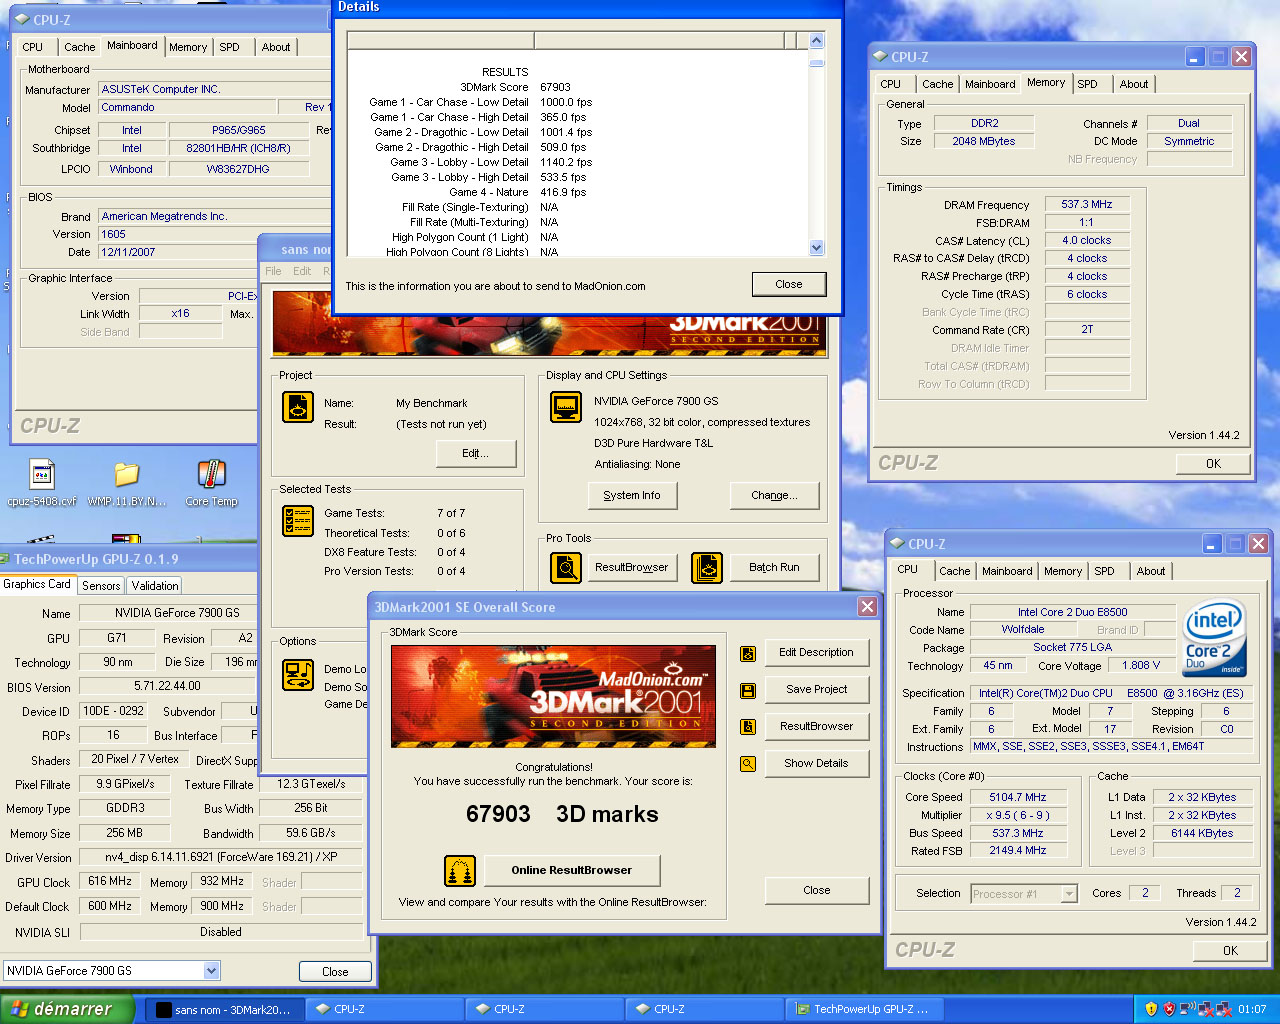The width and height of the screenshot is (1280, 1024).
Task: Click the Pro Tools ResultBrowser icon
Action: 566,568
